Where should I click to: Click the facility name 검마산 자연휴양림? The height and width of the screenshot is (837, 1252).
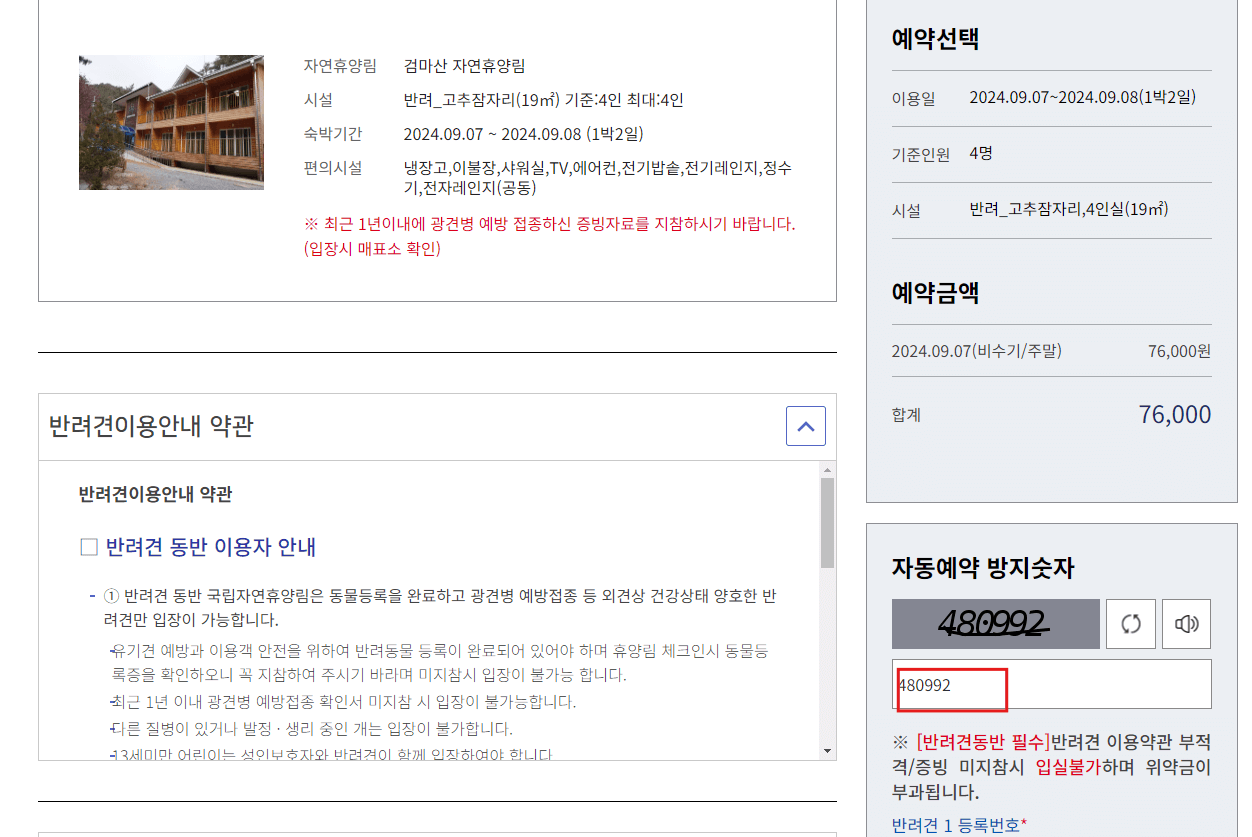[x=464, y=66]
